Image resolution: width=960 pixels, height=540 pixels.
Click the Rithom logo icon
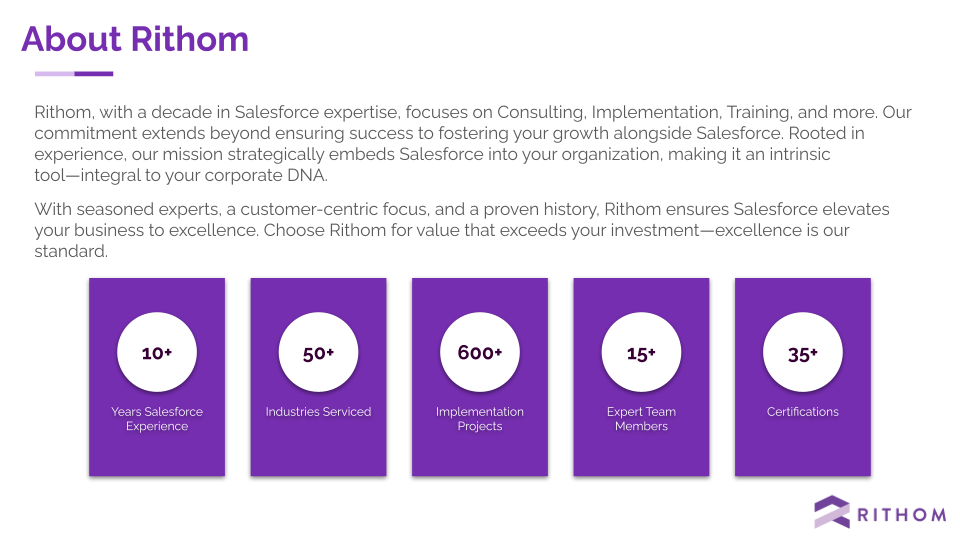(x=832, y=512)
